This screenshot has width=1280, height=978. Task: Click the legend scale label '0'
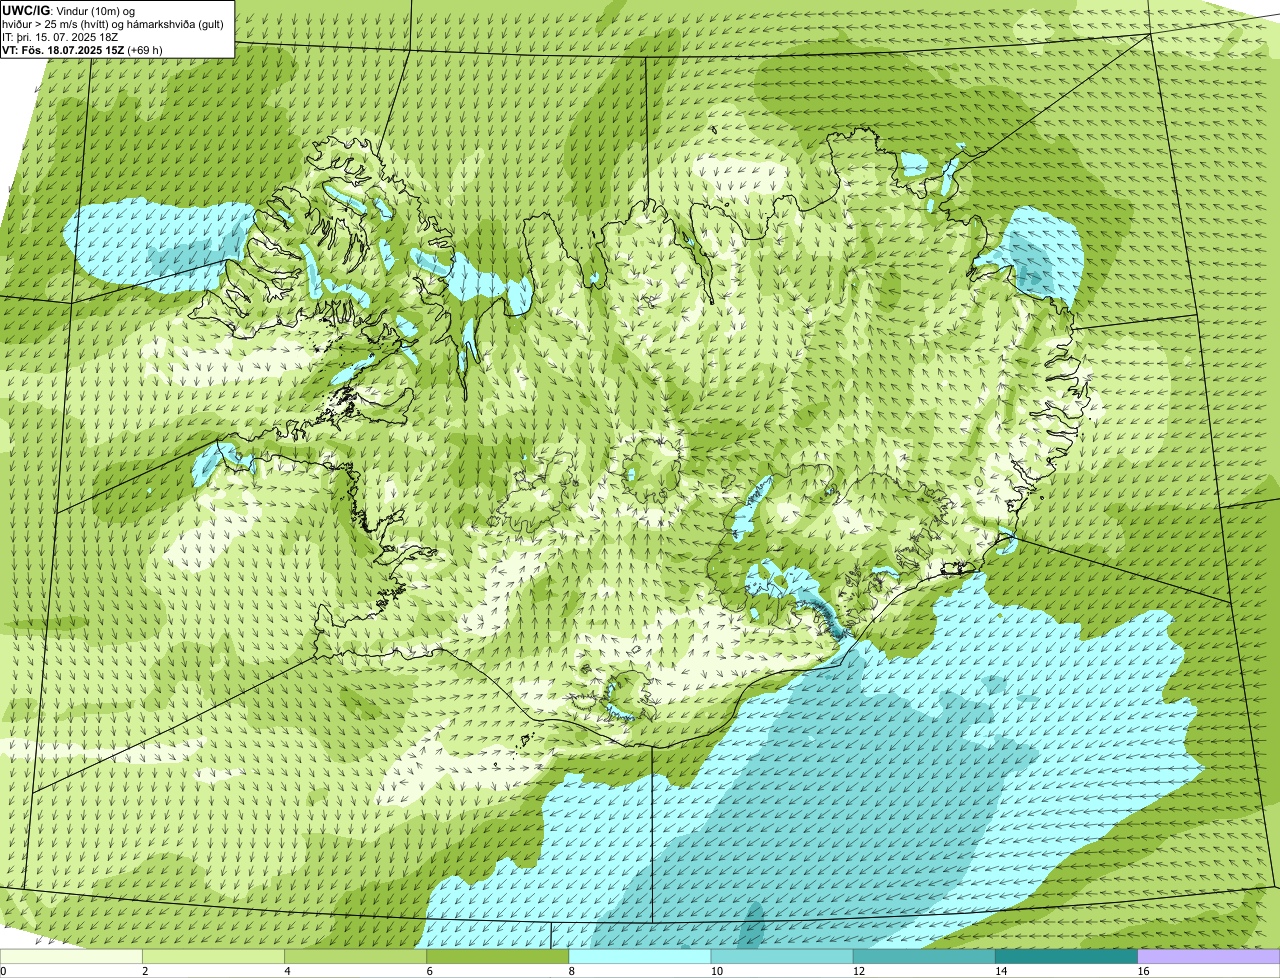(x=3, y=971)
